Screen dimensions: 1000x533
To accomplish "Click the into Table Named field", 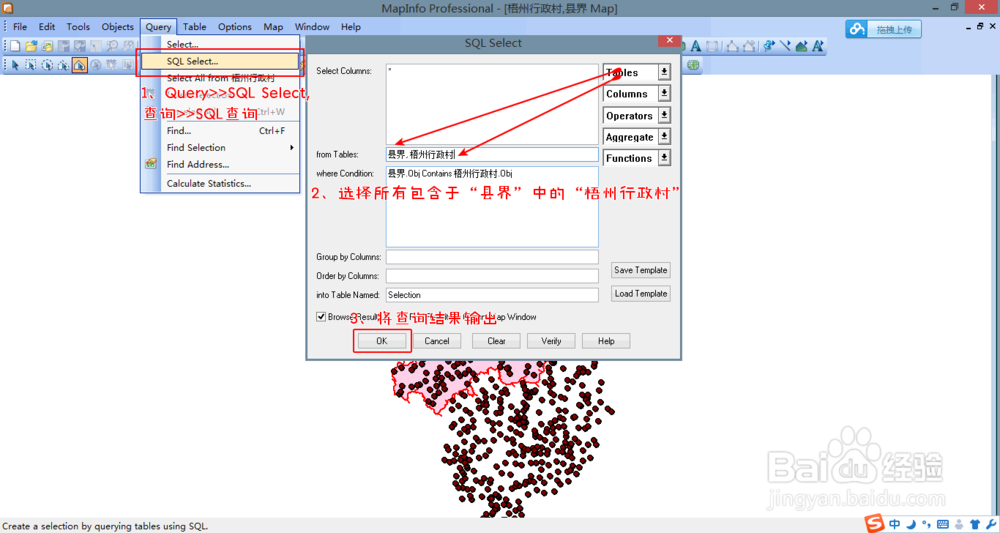I will pyautogui.click(x=492, y=295).
